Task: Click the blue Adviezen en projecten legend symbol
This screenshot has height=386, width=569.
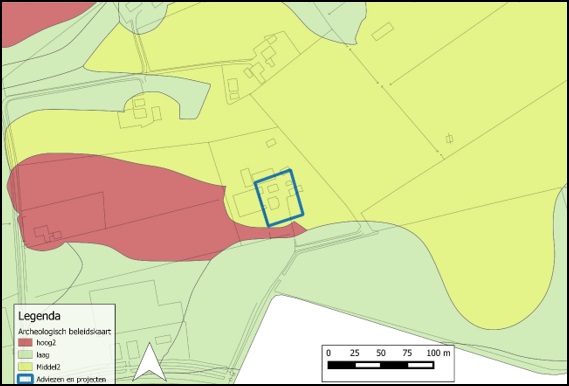Action: [25, 379]
